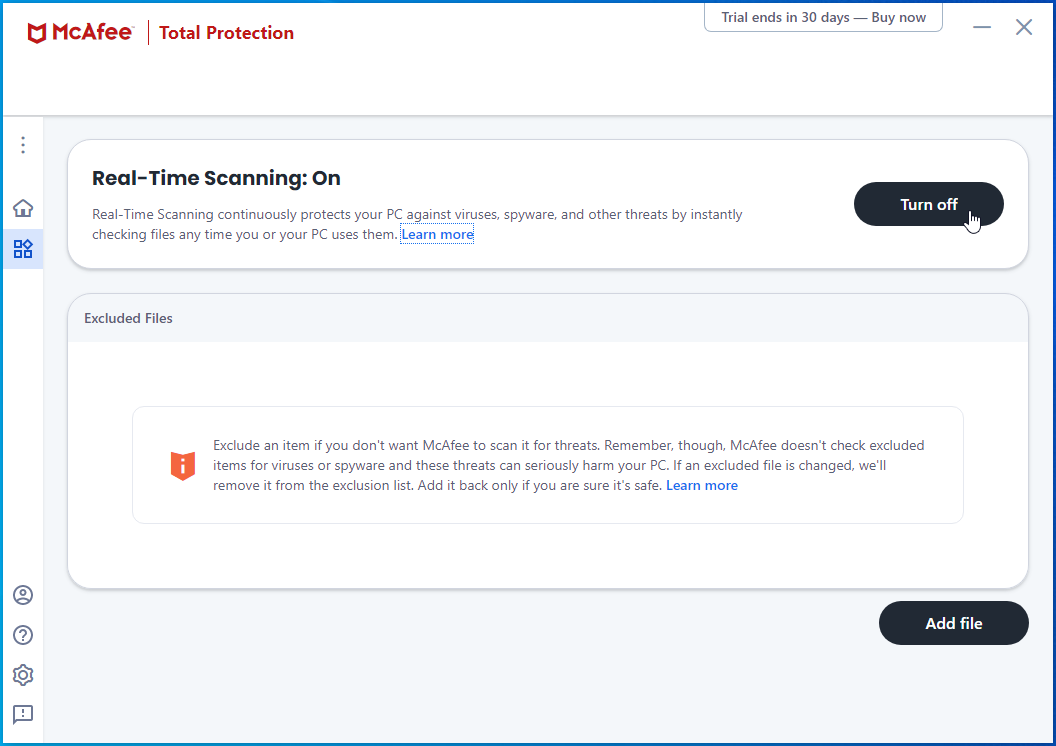Screen dimensions: 1056x746
Task: Click the Add file button
Action: click(953, 623)
